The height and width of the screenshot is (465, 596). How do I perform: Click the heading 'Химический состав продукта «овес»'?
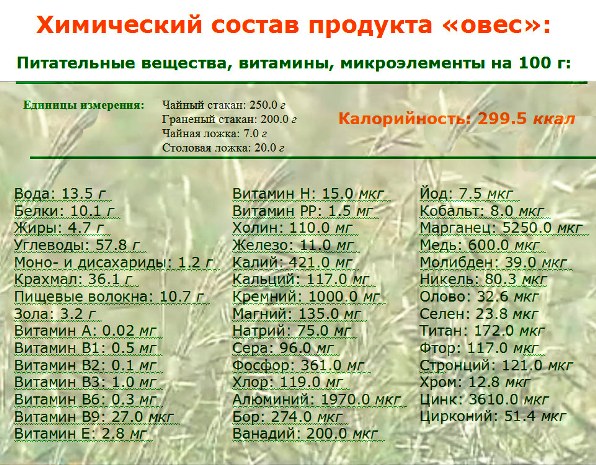pyautogui.click(x=293, y=25)
